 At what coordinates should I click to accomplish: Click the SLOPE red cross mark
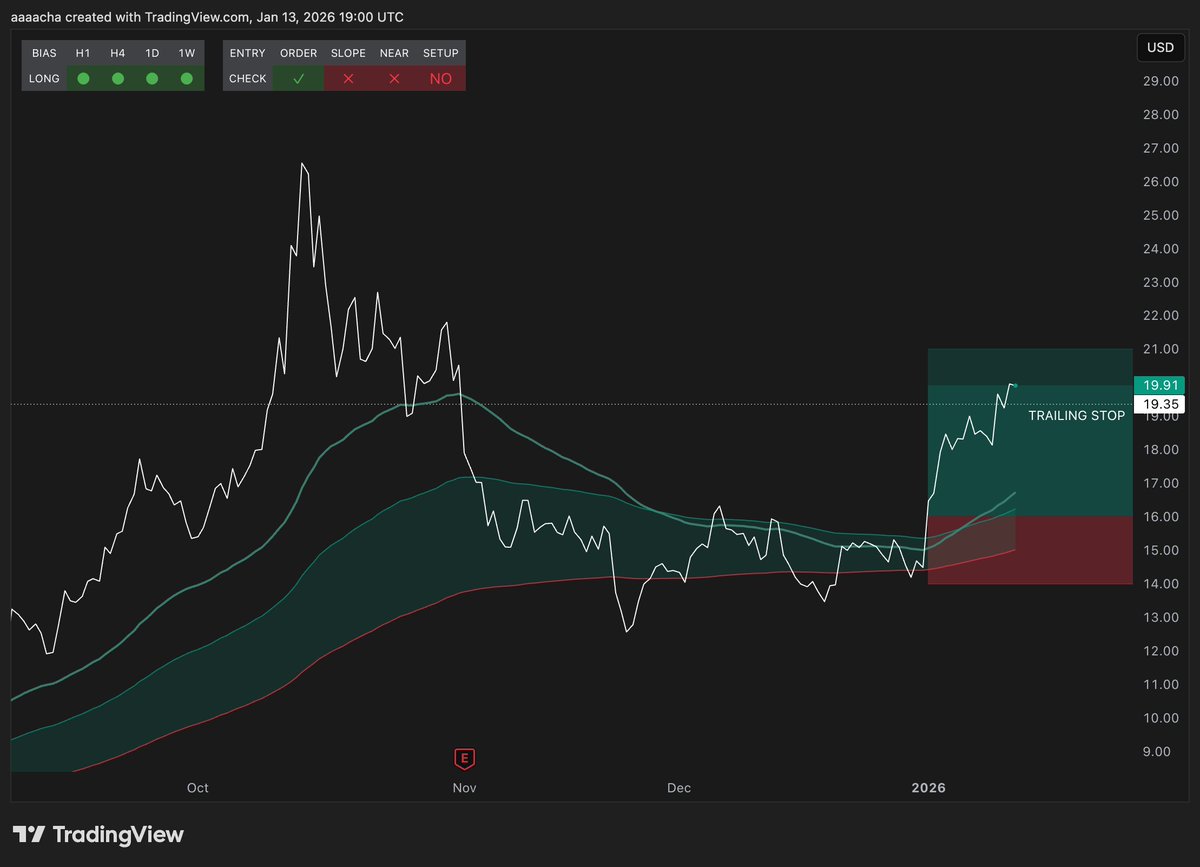348,78
